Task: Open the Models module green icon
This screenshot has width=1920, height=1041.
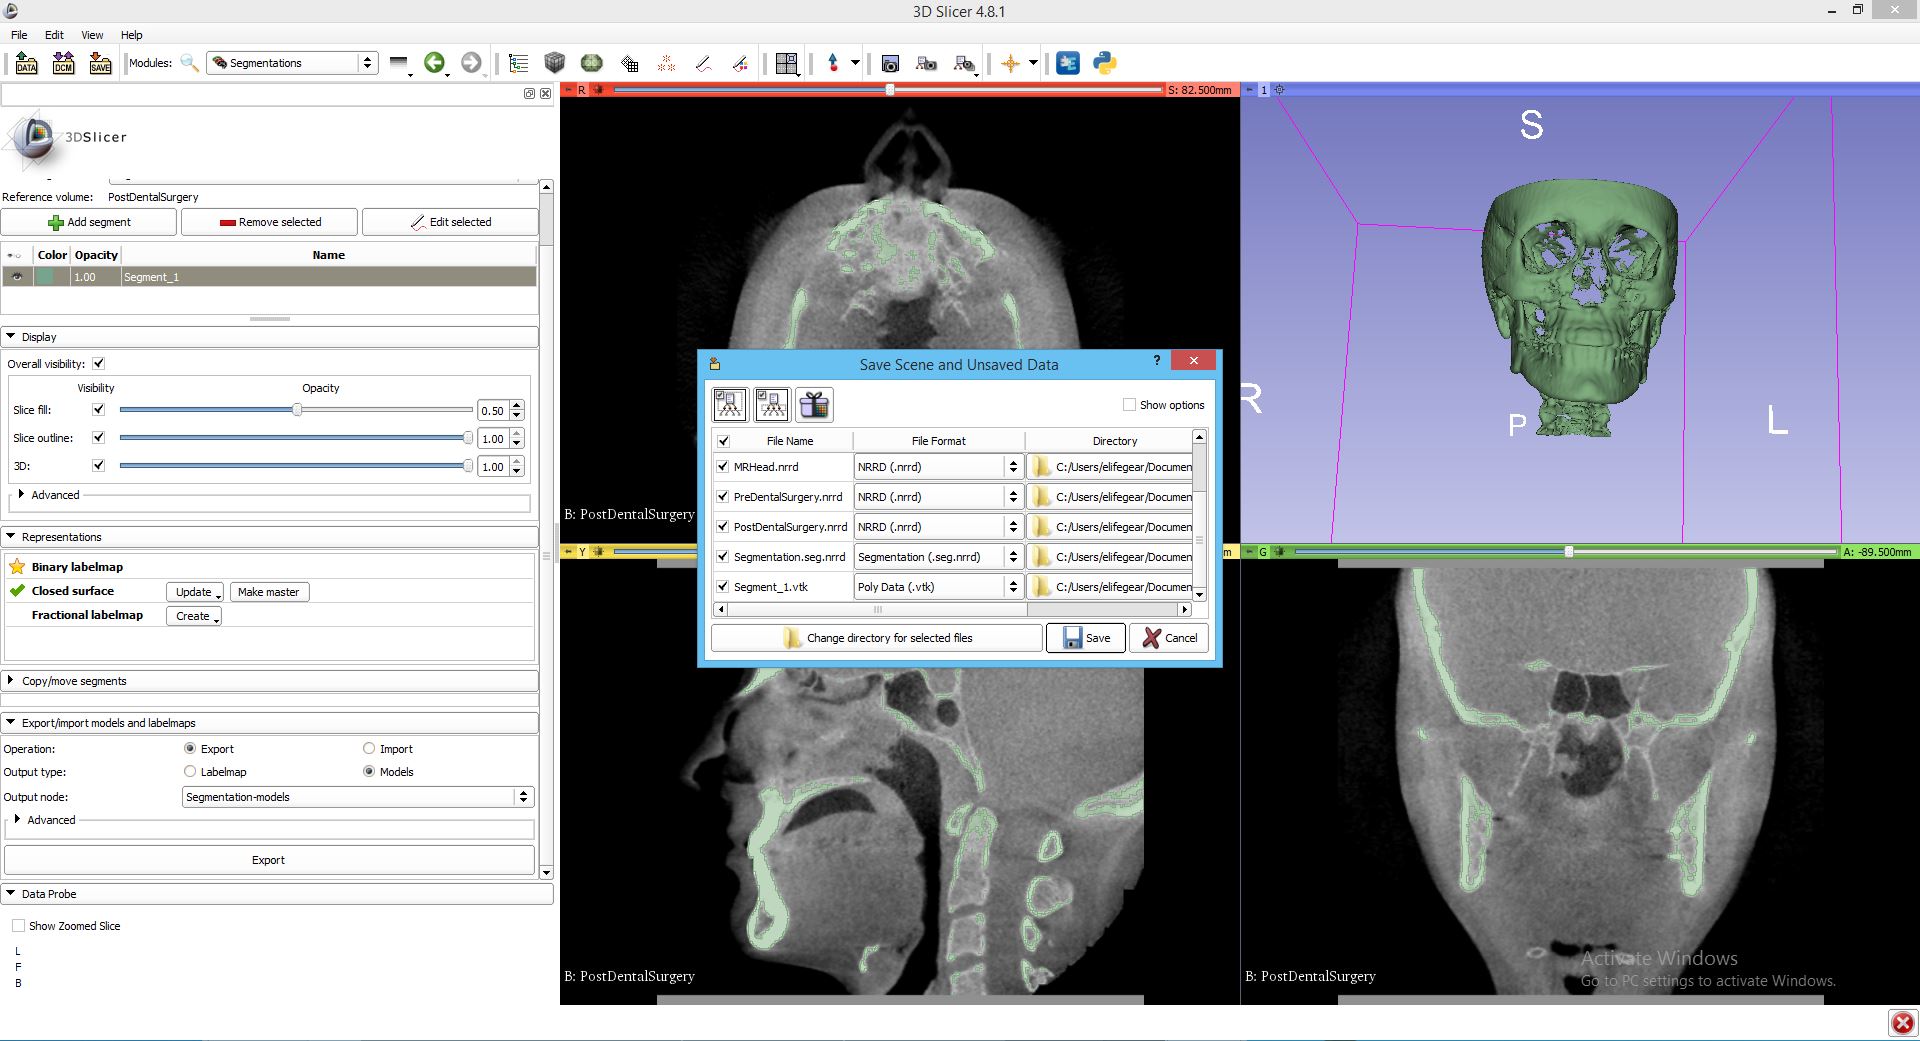Action: [592, 63]
